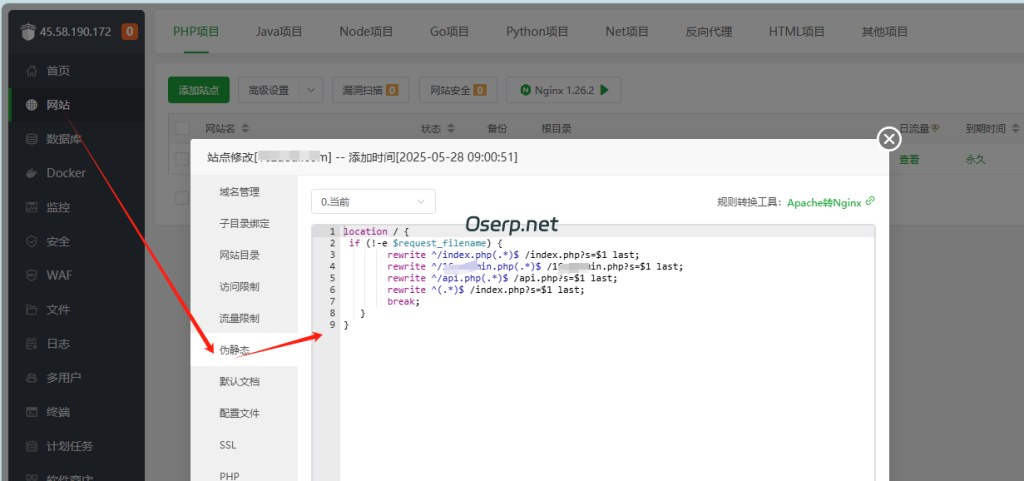Open the 0.当前 rewrite template dropdown
1024x481 pixels.
[x=373, y=201]
